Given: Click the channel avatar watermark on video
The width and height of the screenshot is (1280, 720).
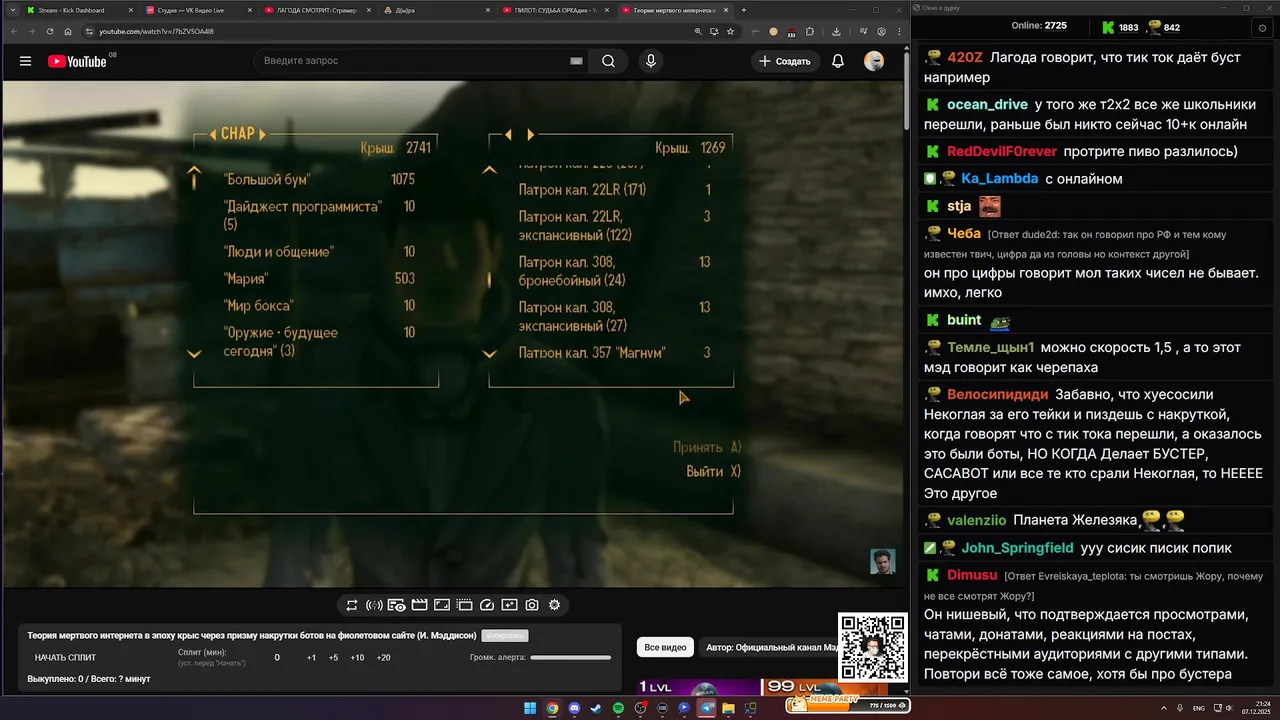Looking at the screenshot, I should [x=882, y=561].
